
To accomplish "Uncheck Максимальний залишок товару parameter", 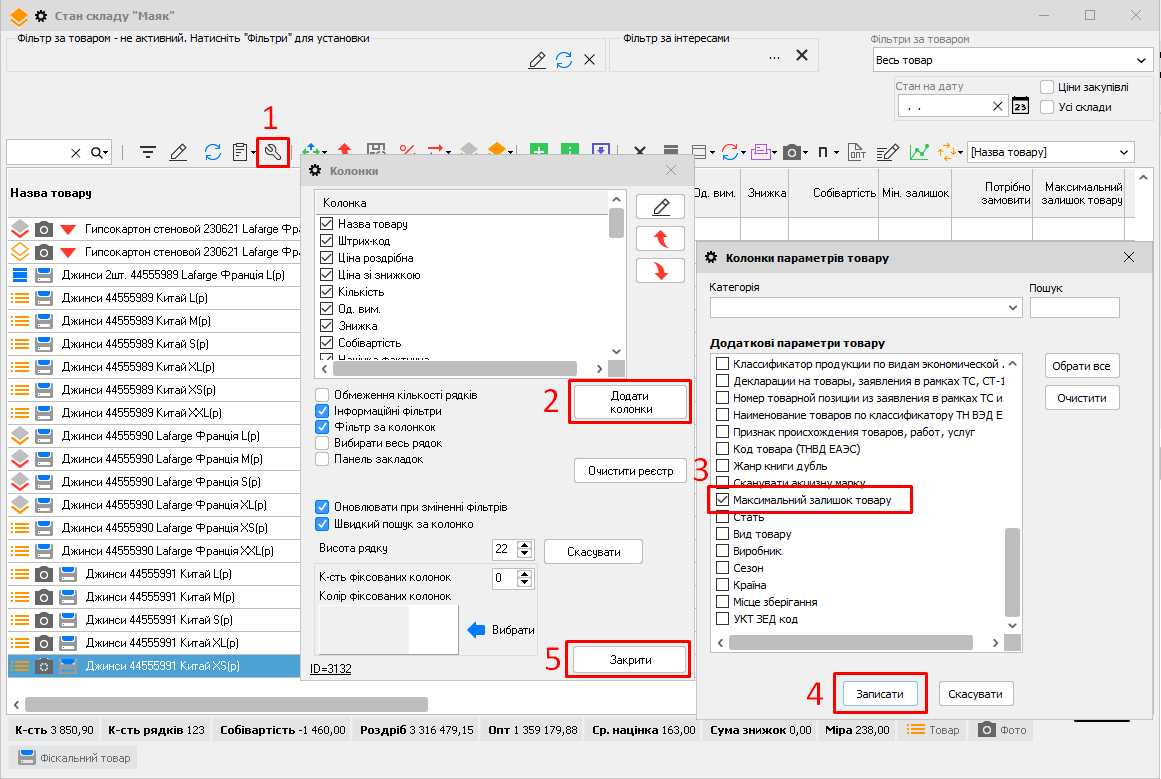I will pyautogui.click(x=720, y=499).
